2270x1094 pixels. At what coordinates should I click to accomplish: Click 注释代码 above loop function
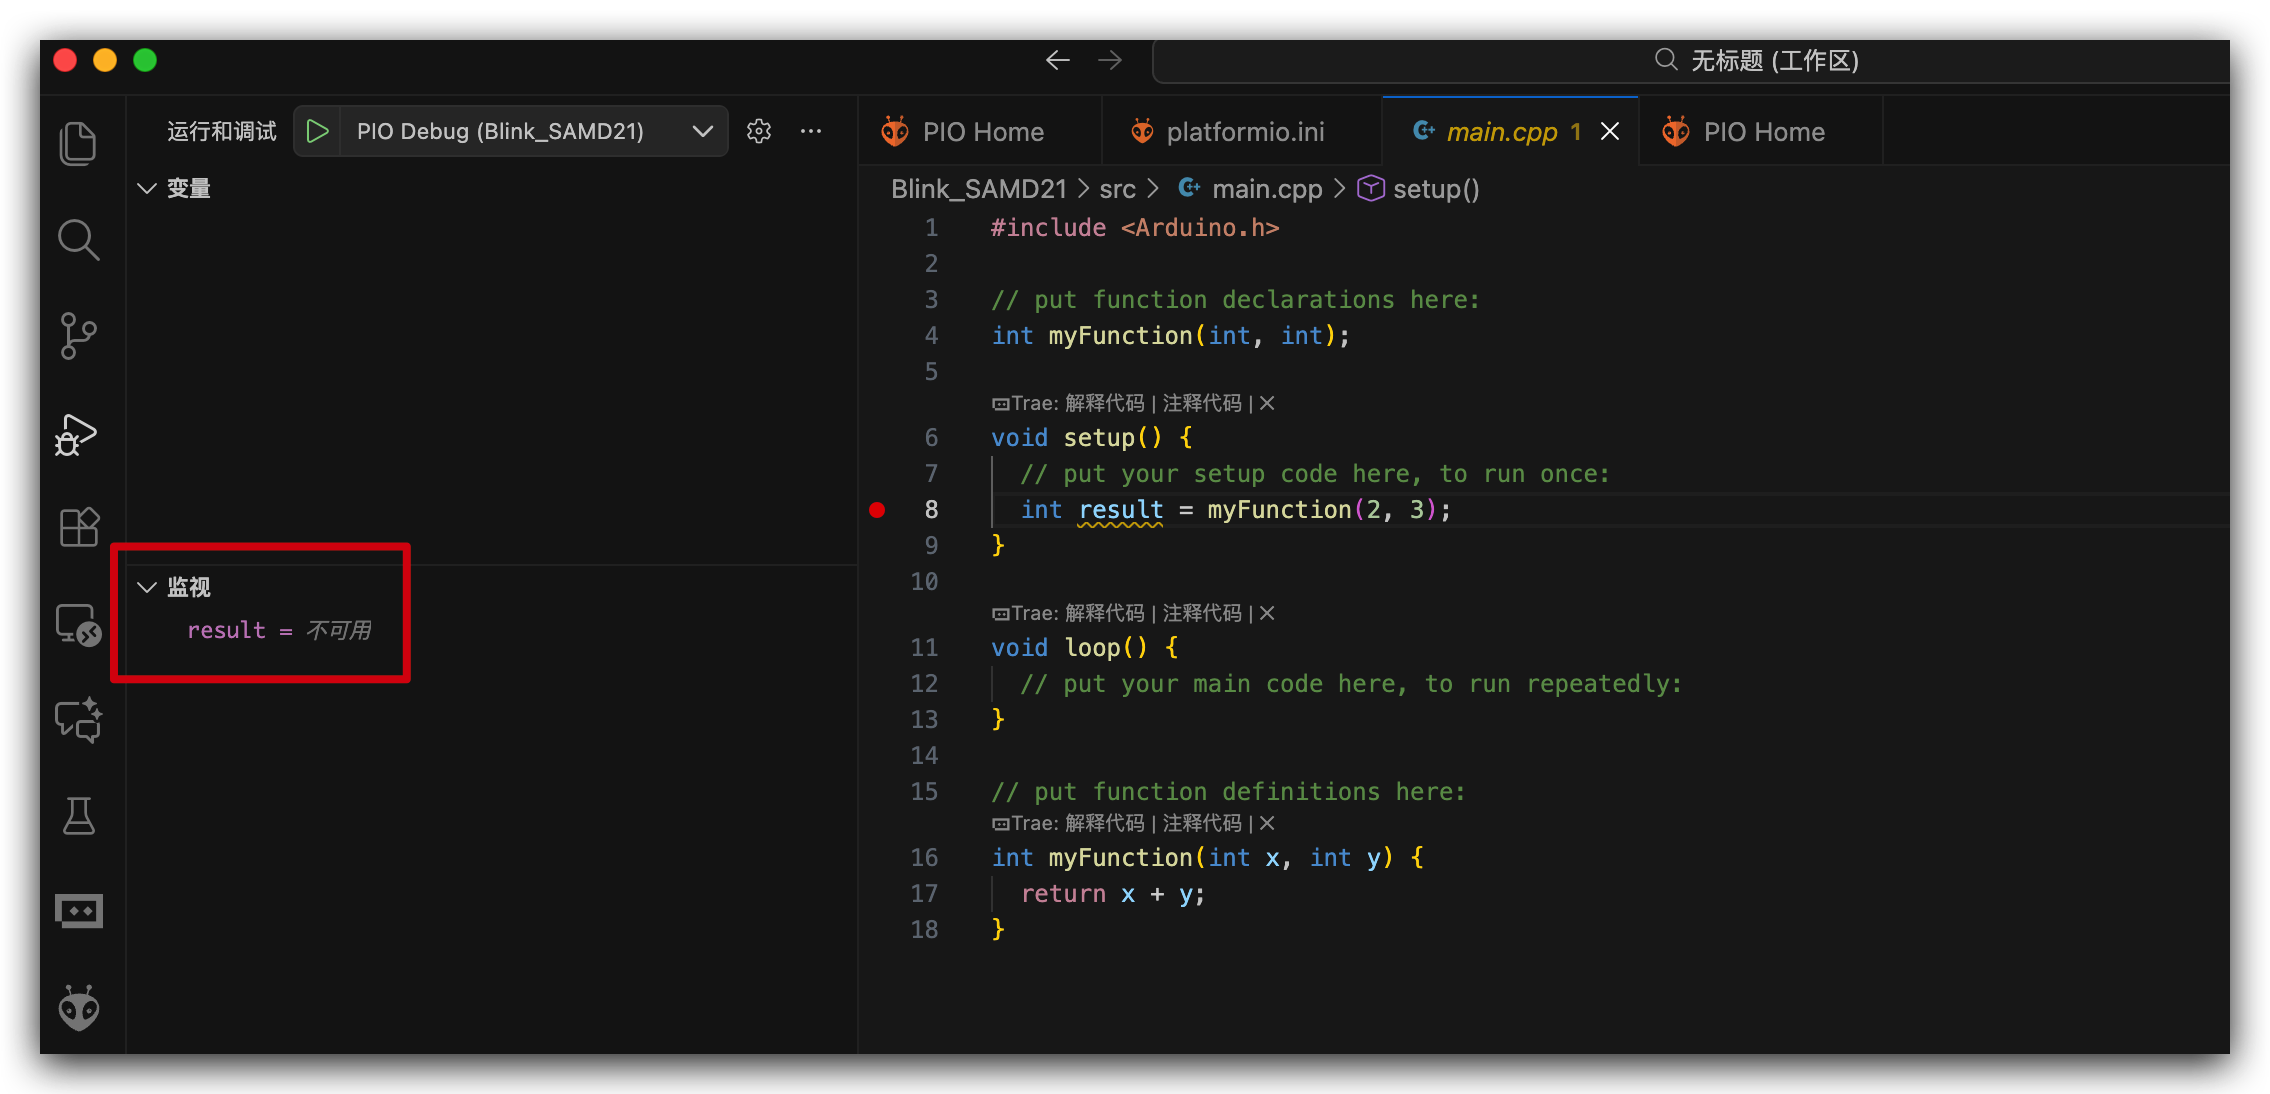pyautogui.click(x=1201, y=613)
